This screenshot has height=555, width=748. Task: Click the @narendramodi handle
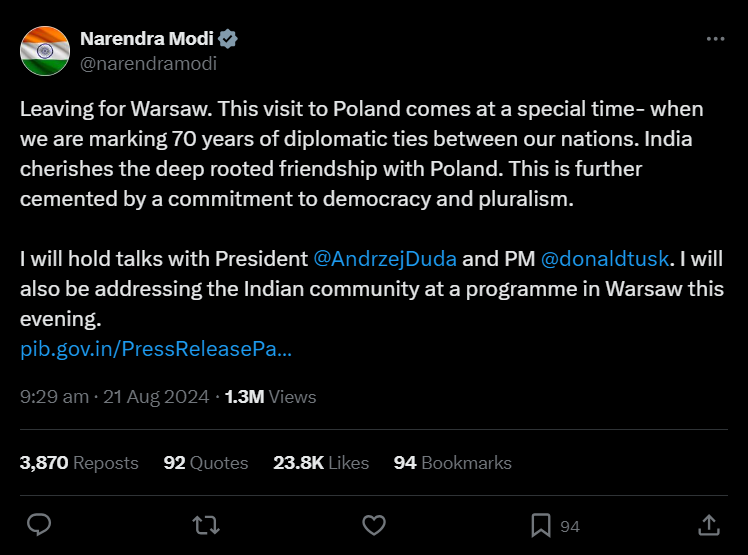[x=148, y=63]
